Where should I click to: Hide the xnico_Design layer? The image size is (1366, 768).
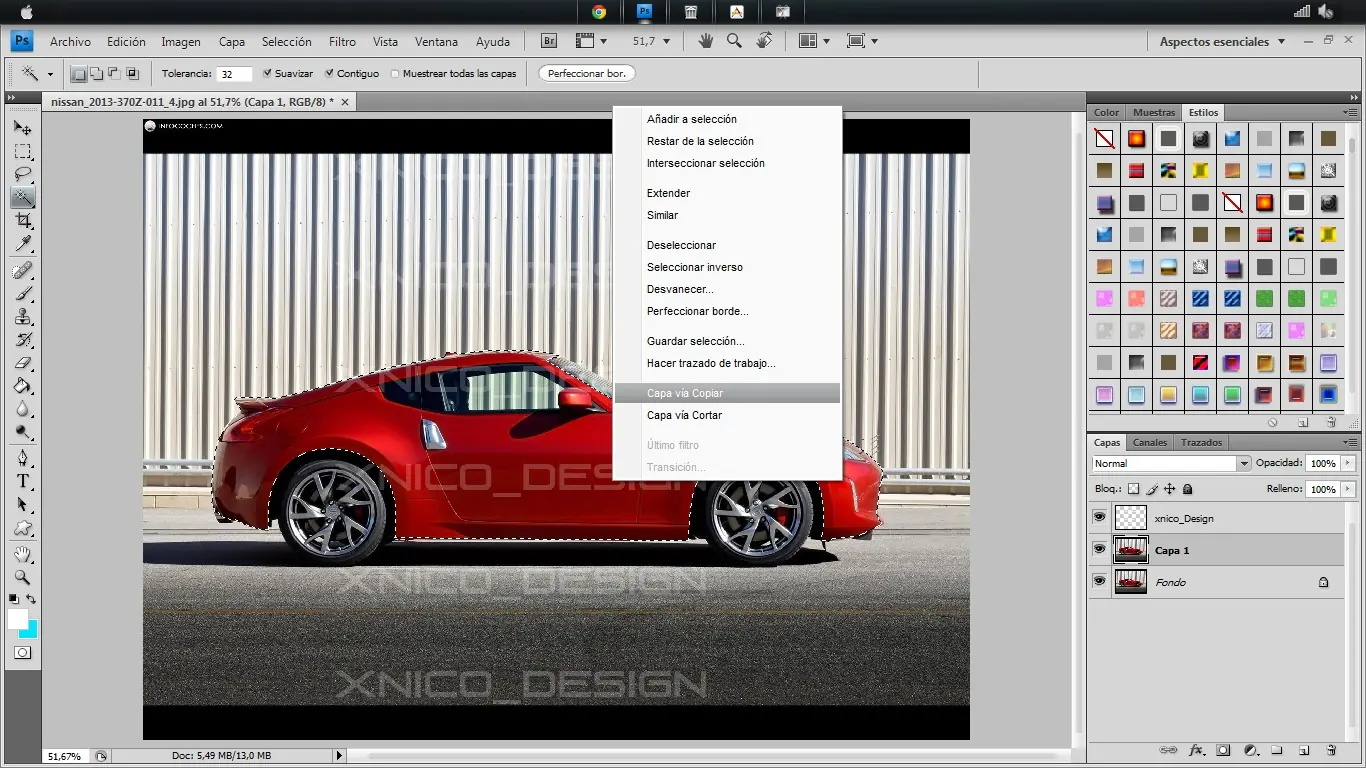(x=1100, y=517)
